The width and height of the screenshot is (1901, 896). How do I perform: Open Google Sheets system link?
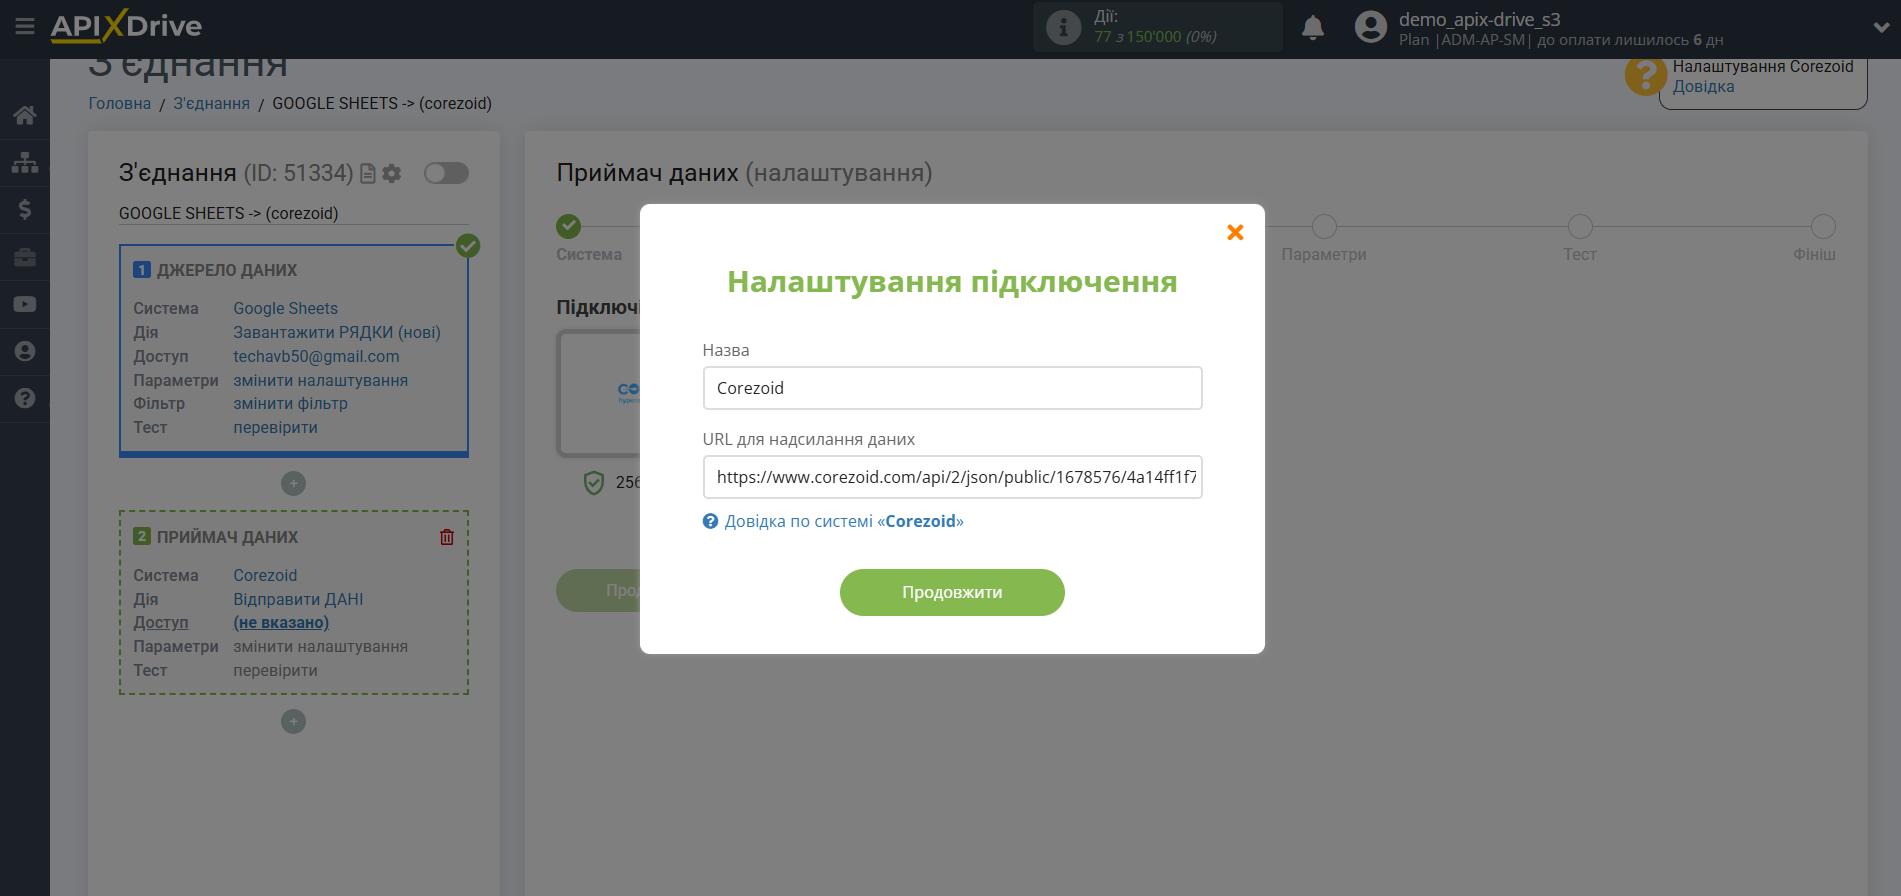tap(285, 309)
